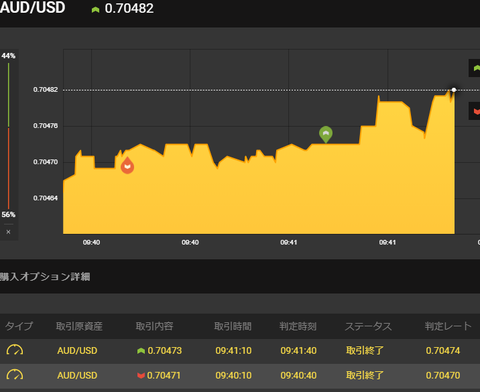The height and width of the screenshot is (392, 480).
Task: Select the green up-trade marker on chart
Action: [326, 134]
